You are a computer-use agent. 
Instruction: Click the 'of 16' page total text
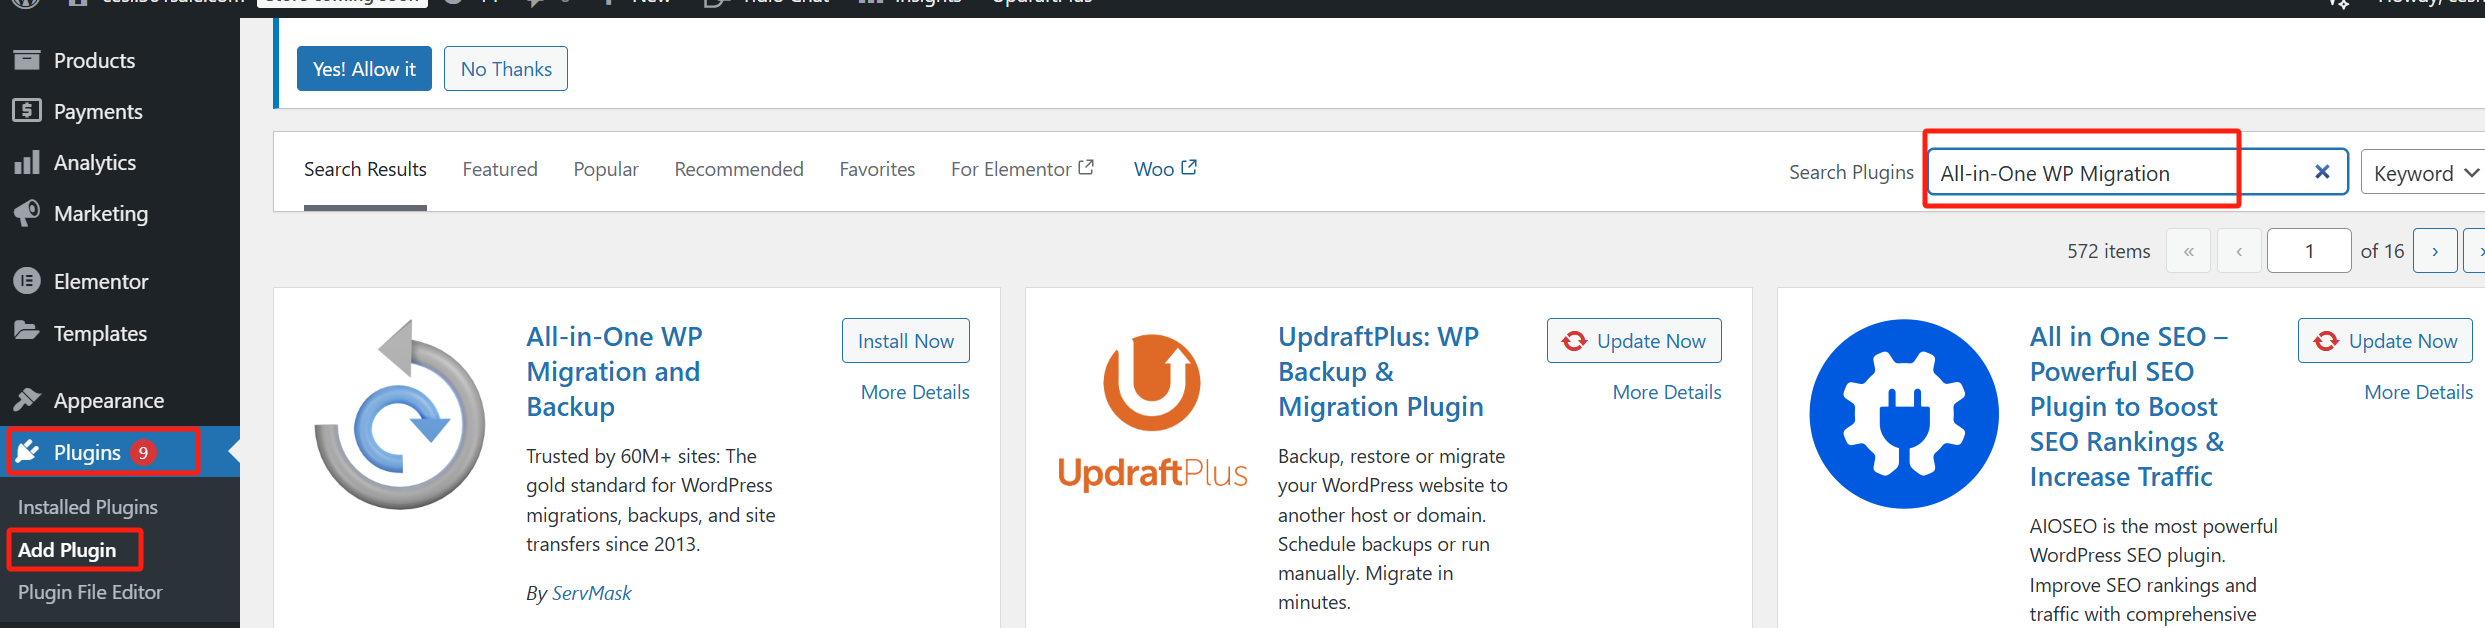(x=2382, y=251)
